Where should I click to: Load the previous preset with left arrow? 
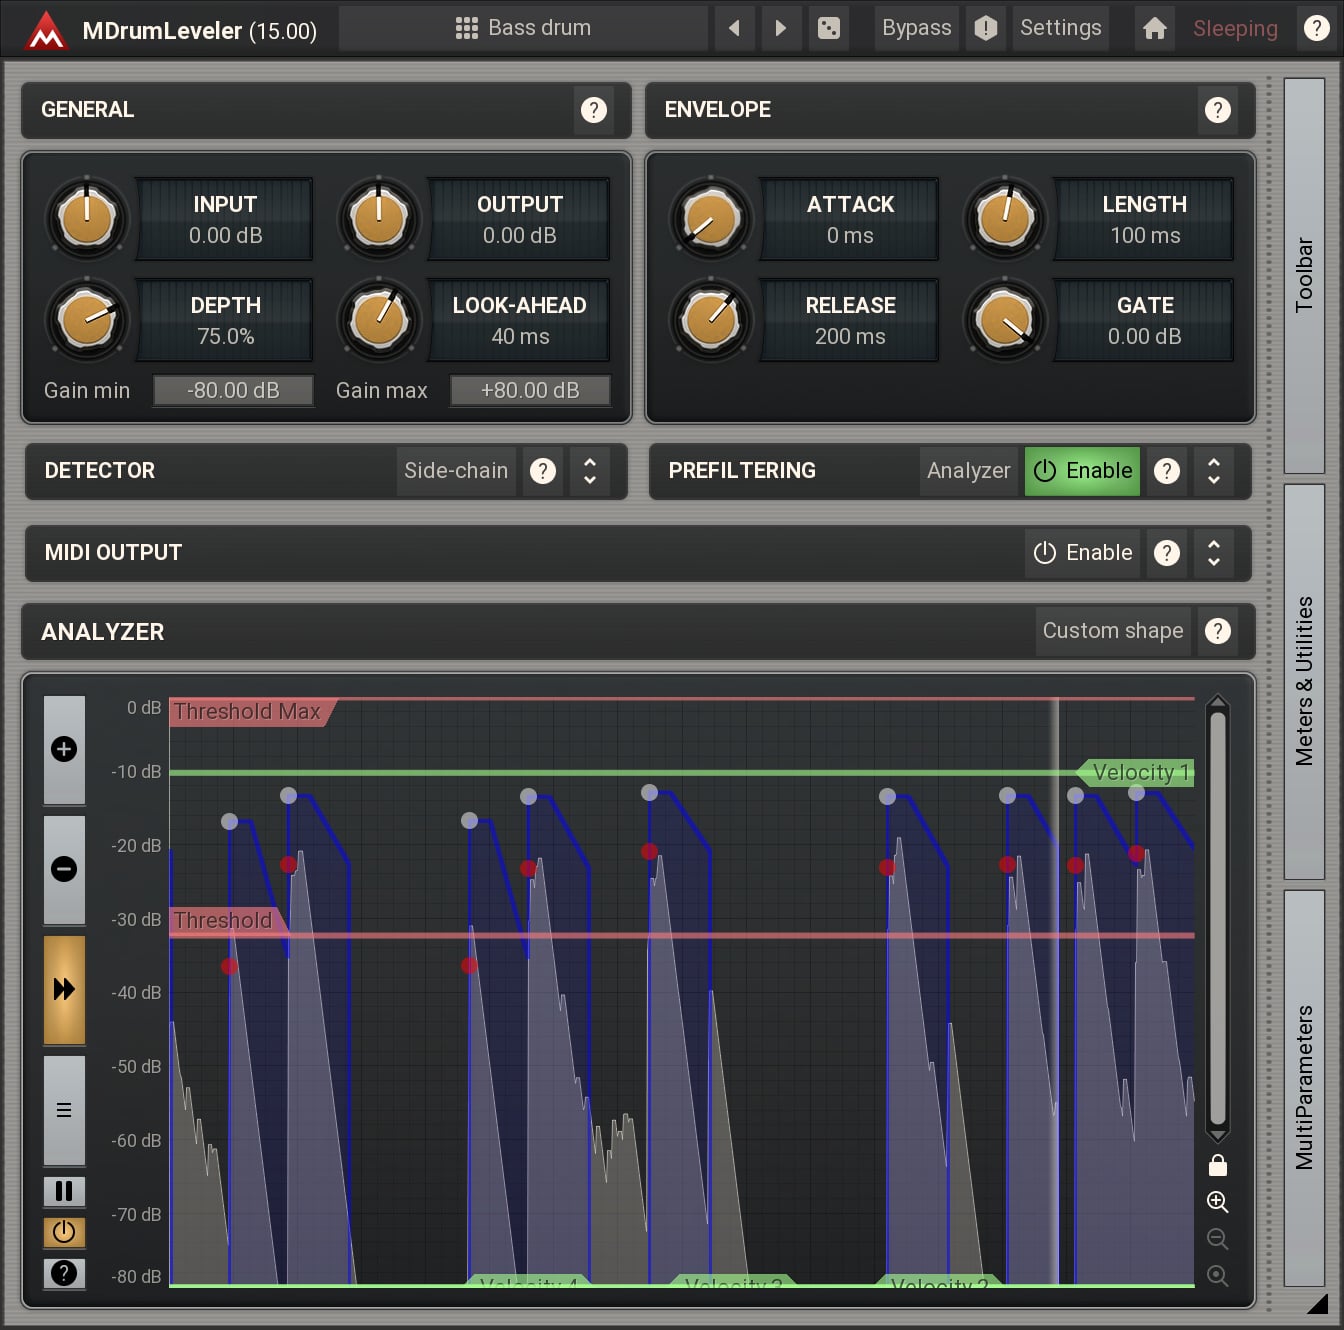734,28
